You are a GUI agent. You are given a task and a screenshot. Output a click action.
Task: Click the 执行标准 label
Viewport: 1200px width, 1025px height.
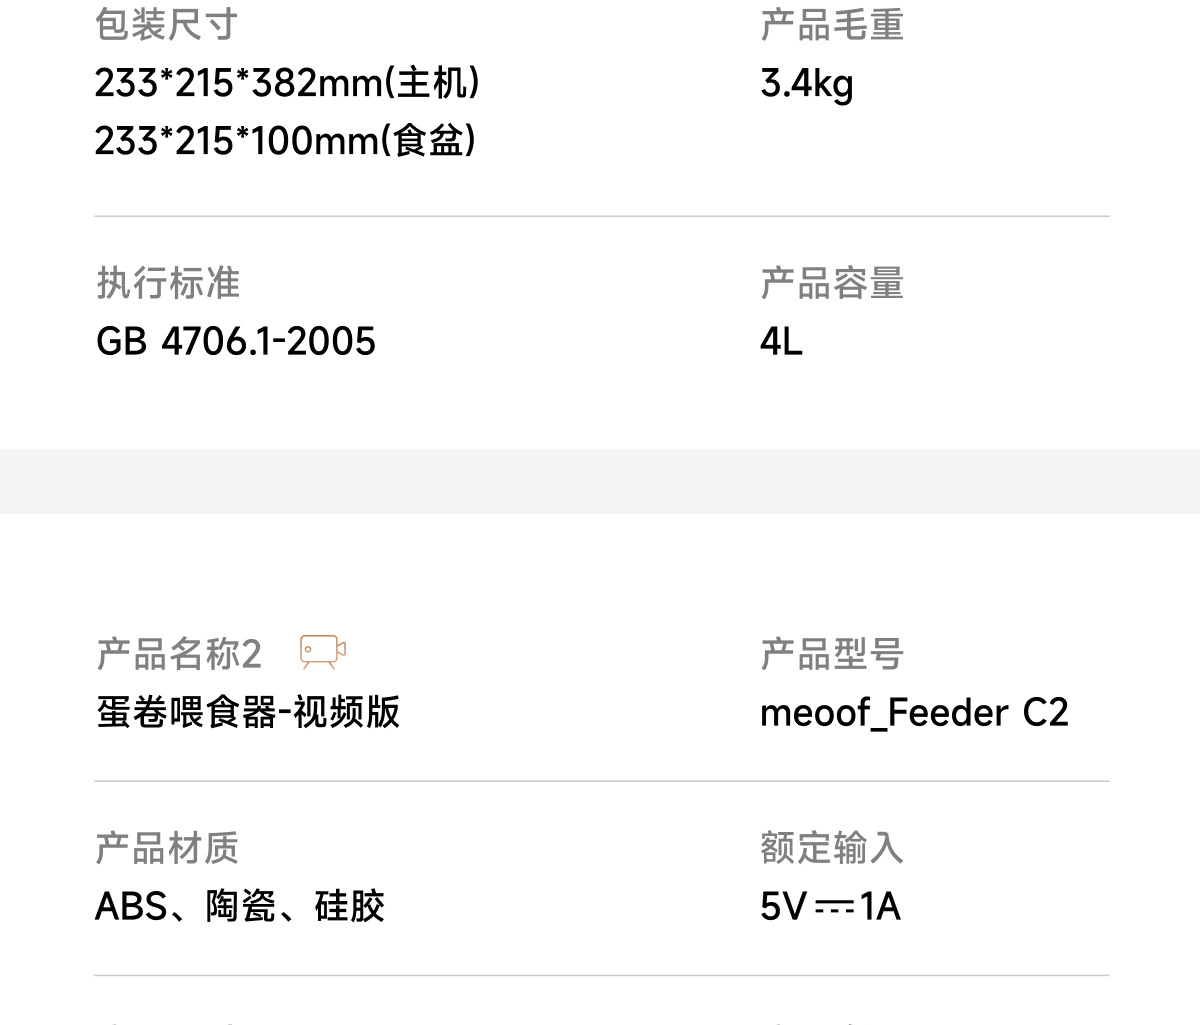tap(168, 283)
